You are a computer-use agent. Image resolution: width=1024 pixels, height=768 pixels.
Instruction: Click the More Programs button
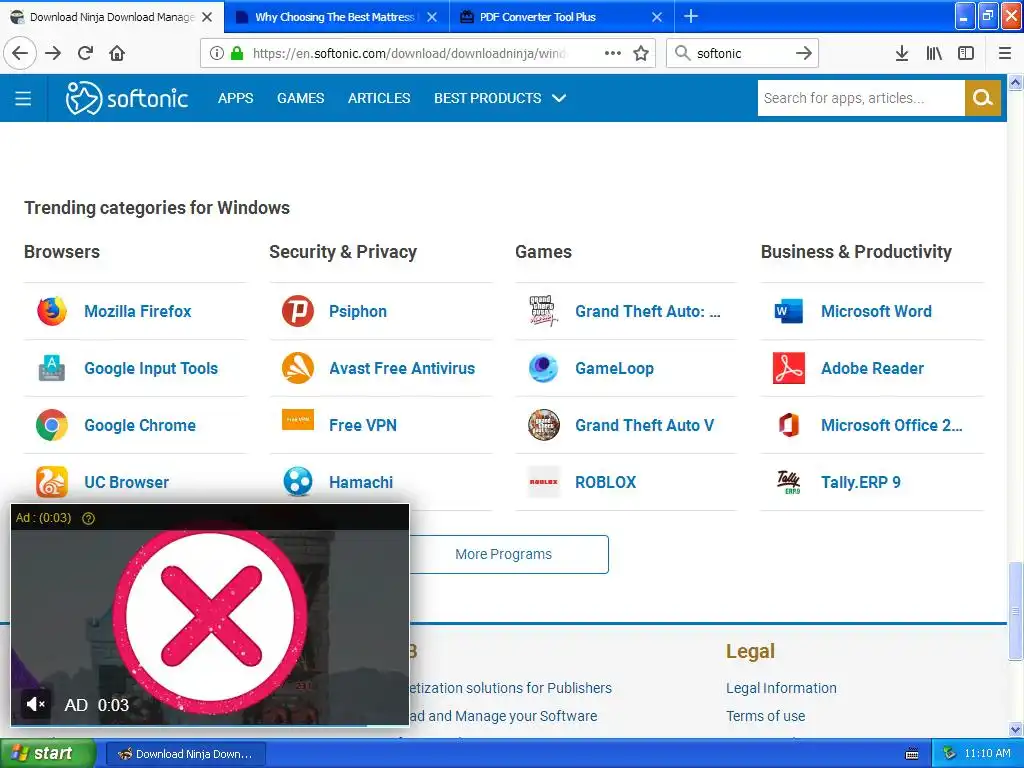pyautogui.click(x=504, y=554)
